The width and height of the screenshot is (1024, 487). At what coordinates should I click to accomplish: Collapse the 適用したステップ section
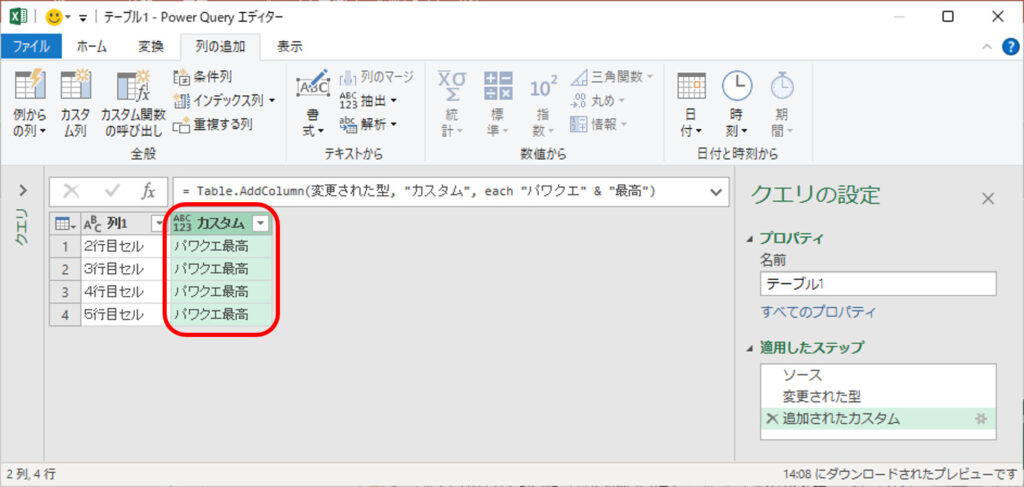tap(750, 347)
